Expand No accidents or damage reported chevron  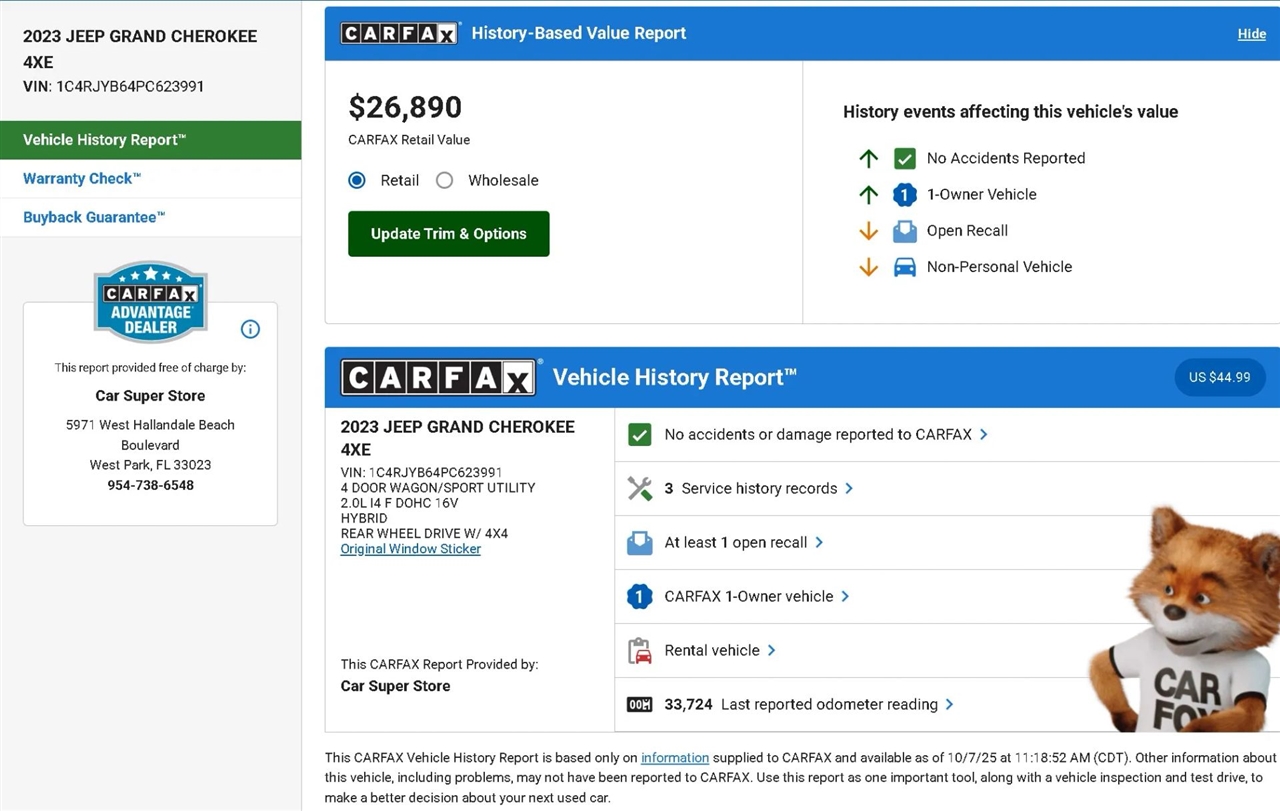pos(984,434)
